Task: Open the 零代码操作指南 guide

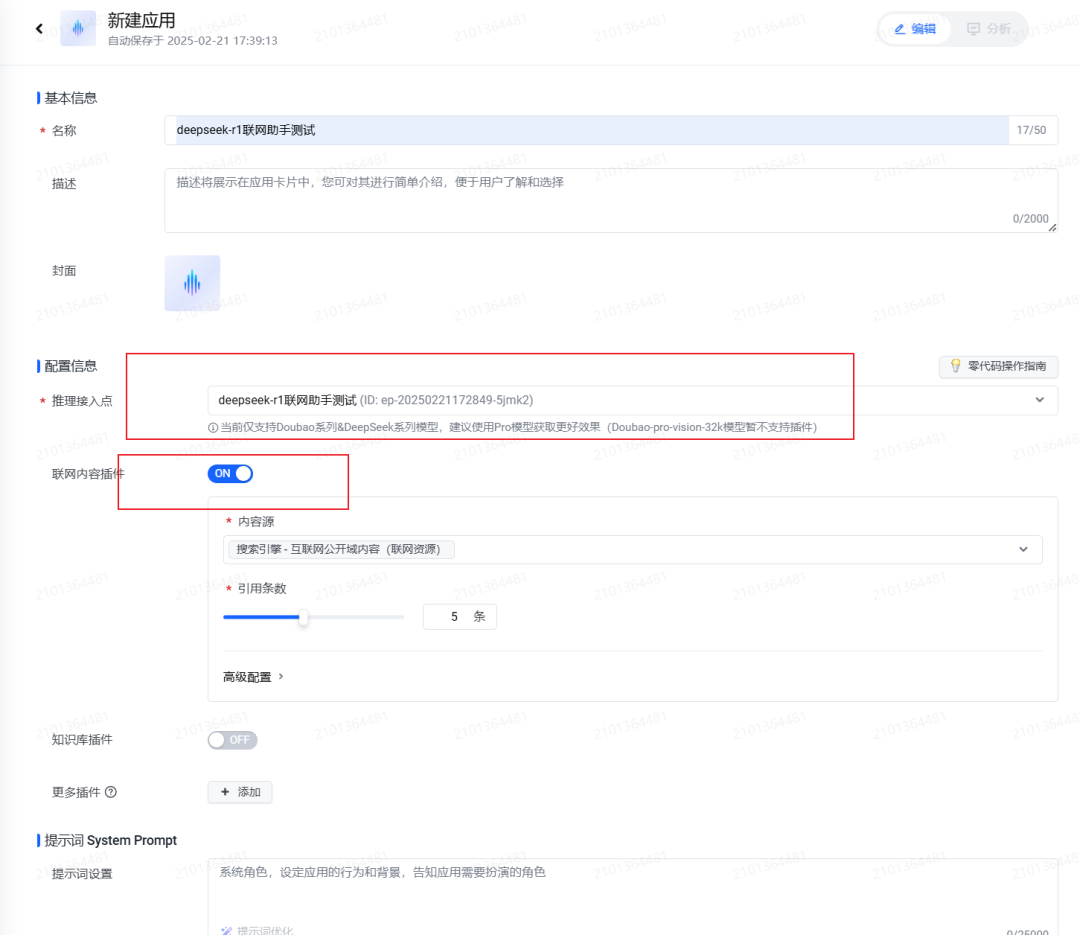Action: point(998,366)
